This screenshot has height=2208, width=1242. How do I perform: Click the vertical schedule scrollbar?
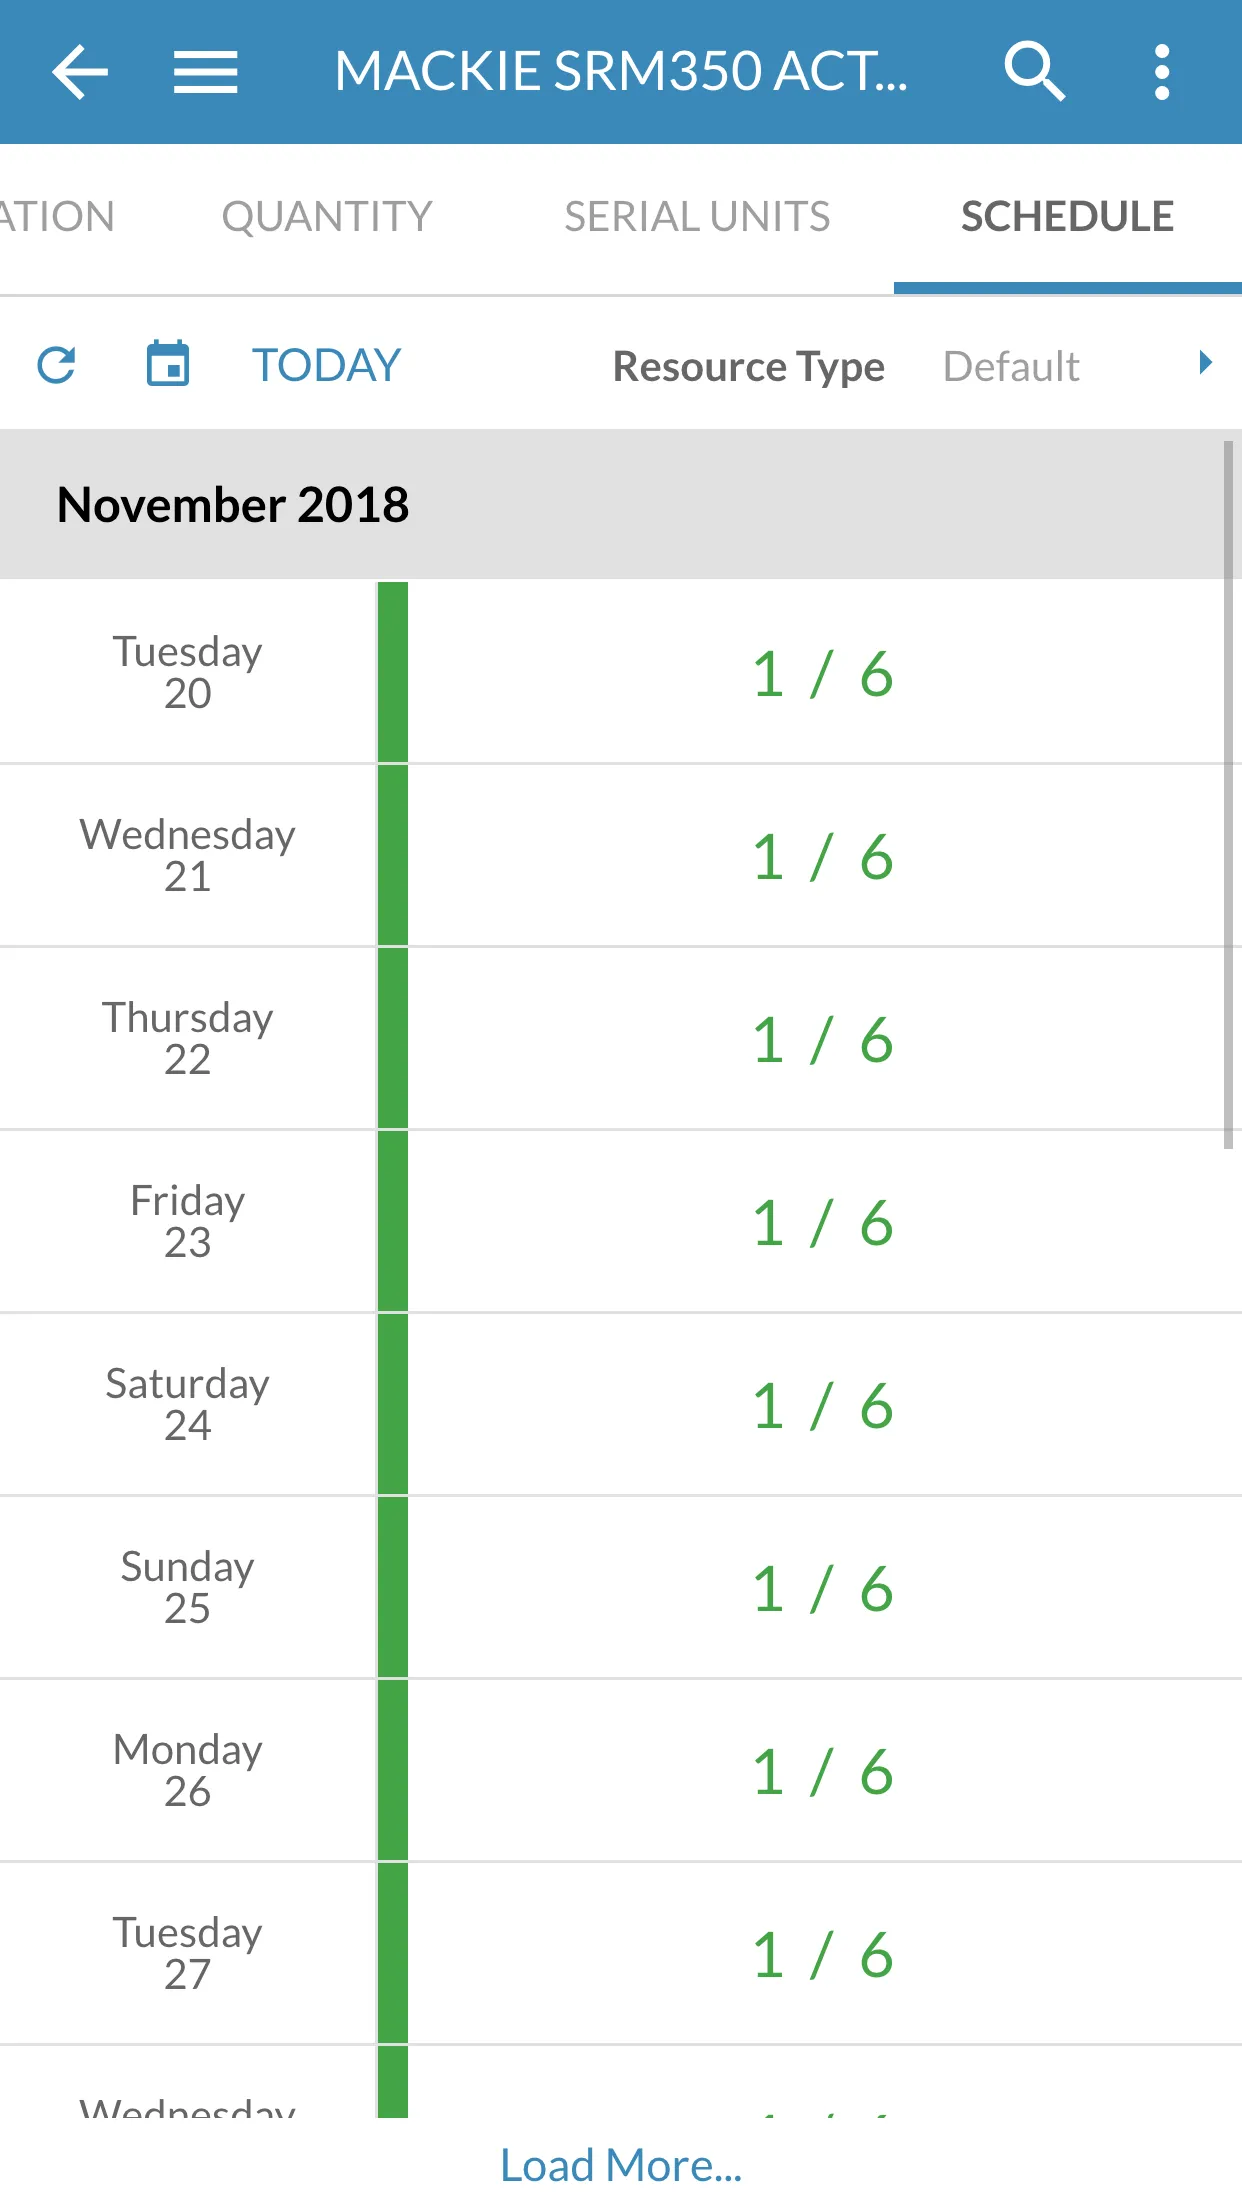point(1228,795)
